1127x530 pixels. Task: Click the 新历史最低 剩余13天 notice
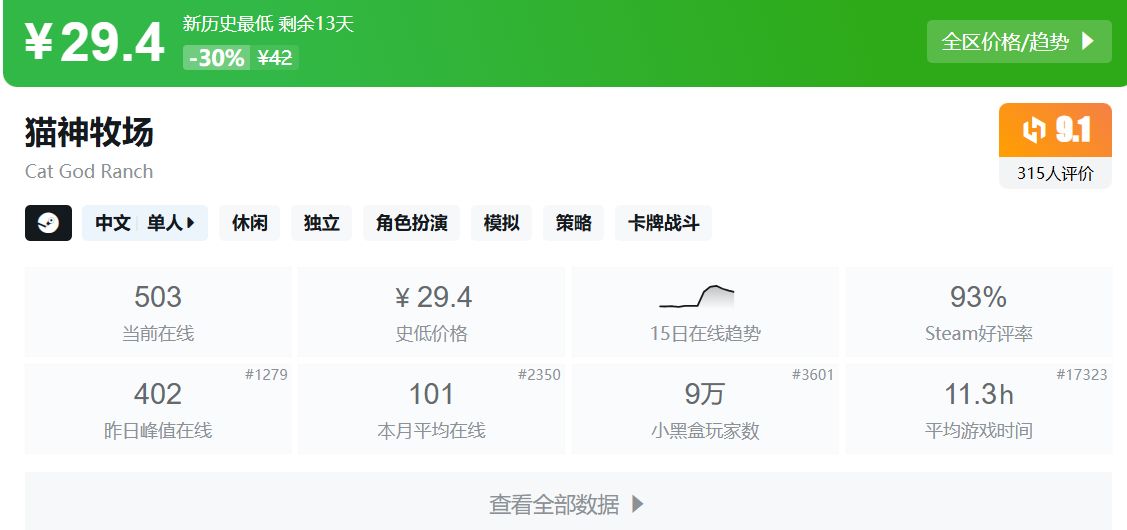click(x=268, y=24)
